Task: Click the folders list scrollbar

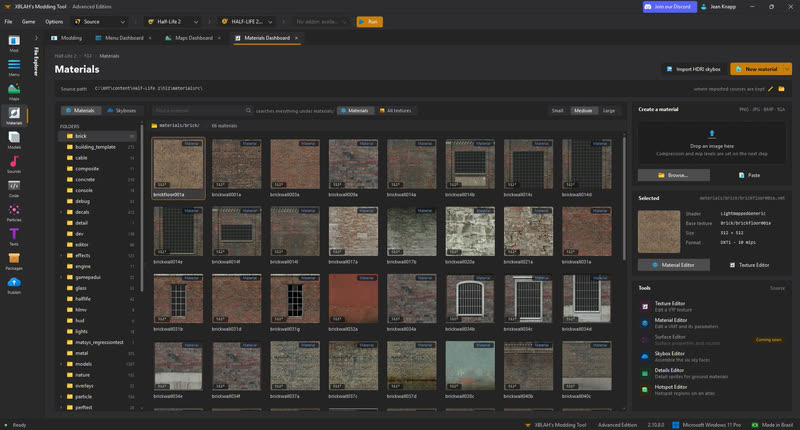Action: [x=142, y=207]
